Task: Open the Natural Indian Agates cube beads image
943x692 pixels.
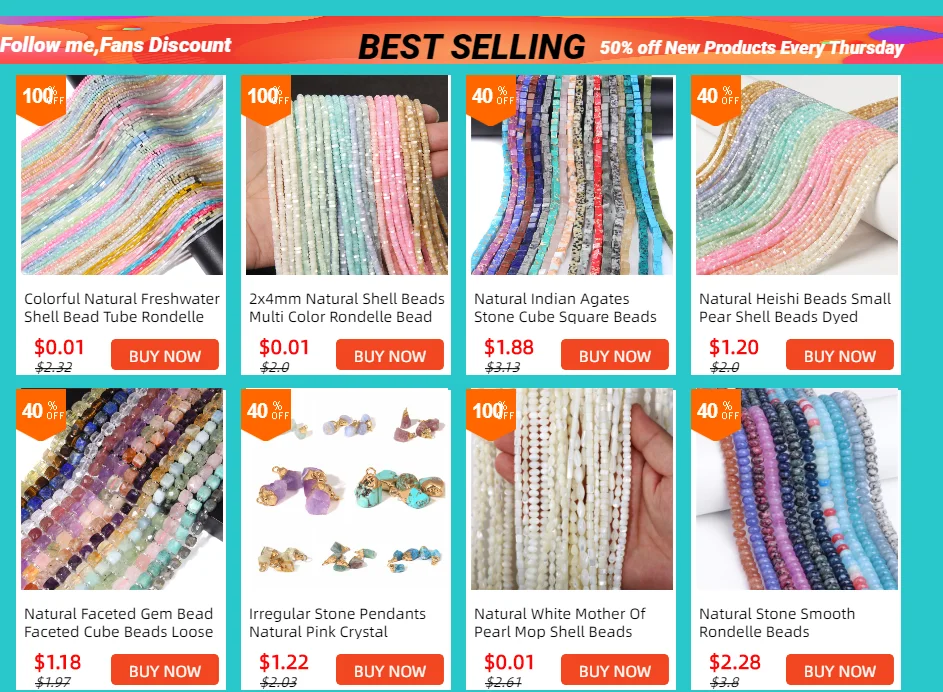Action: point(572,175)
